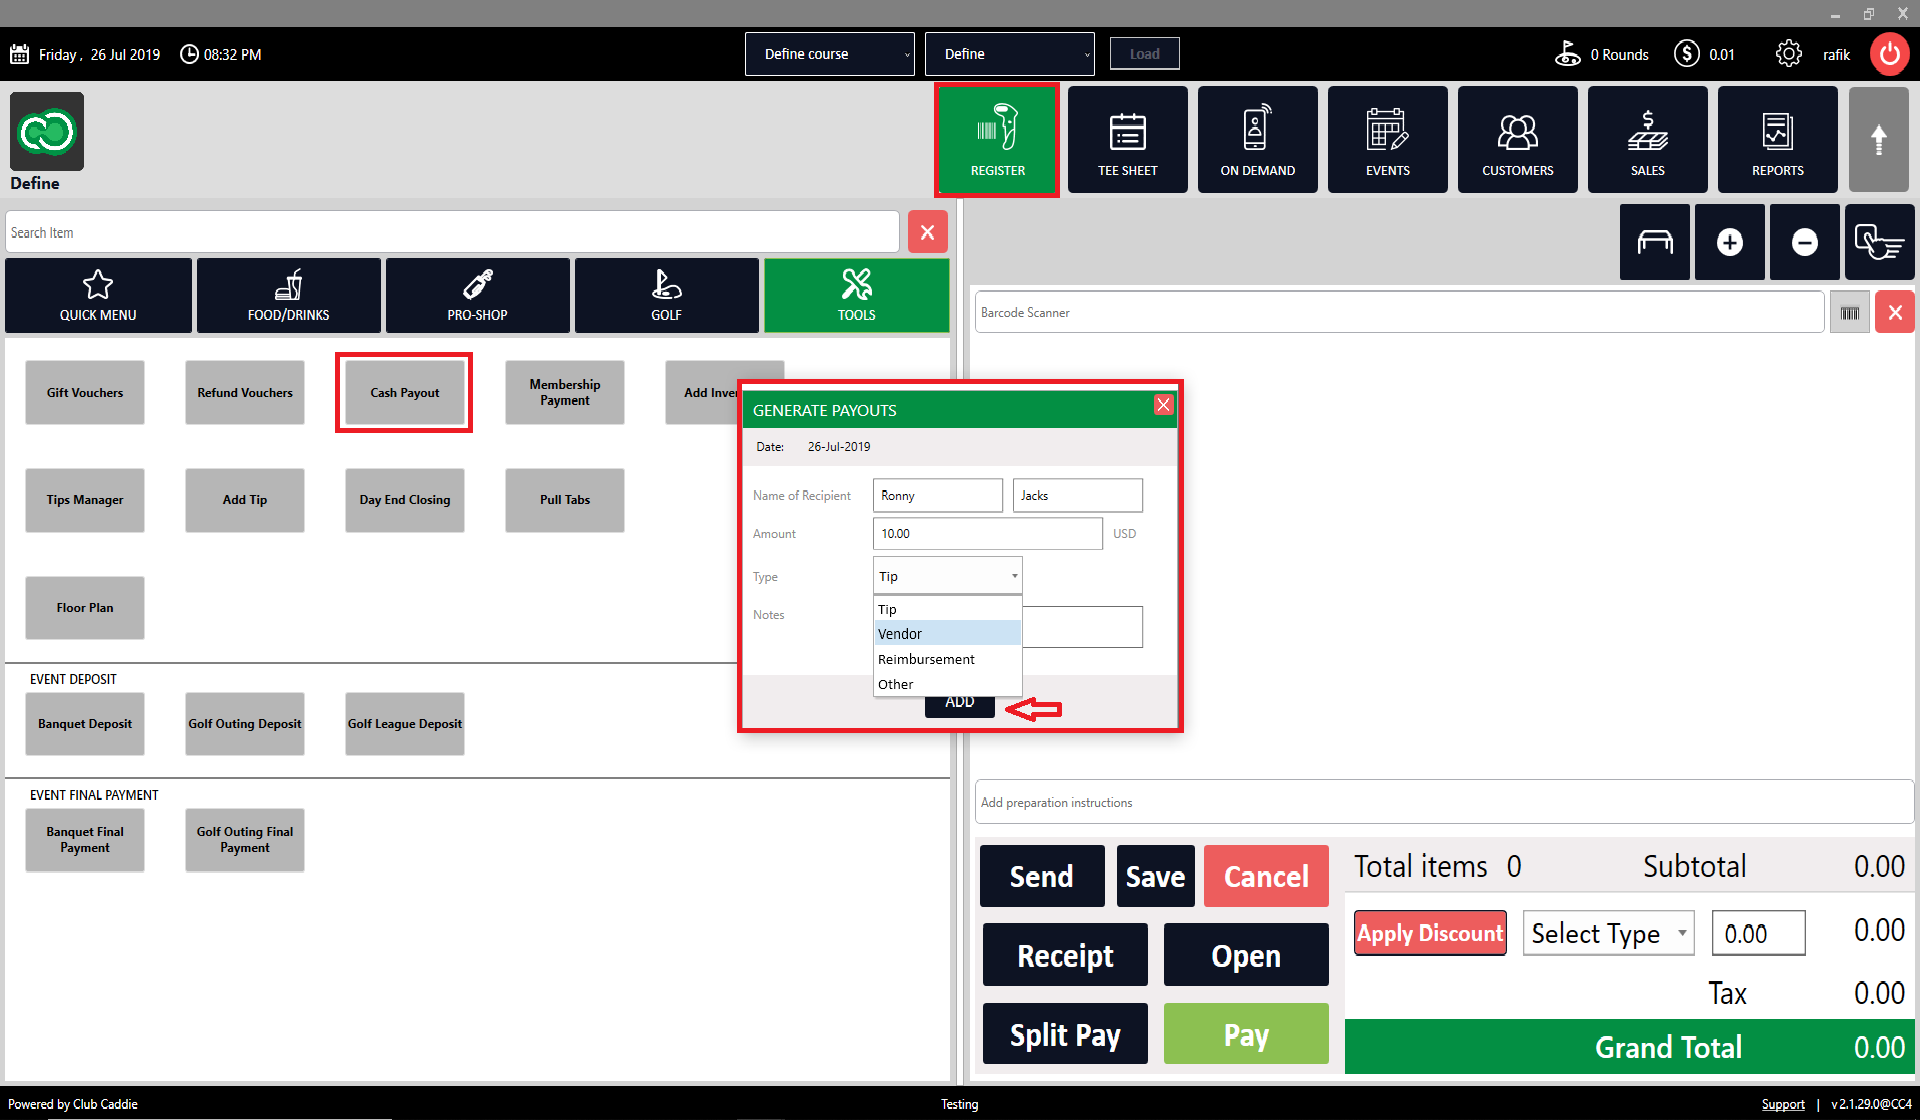Click the Day End Closing button

tap(404, 500)
